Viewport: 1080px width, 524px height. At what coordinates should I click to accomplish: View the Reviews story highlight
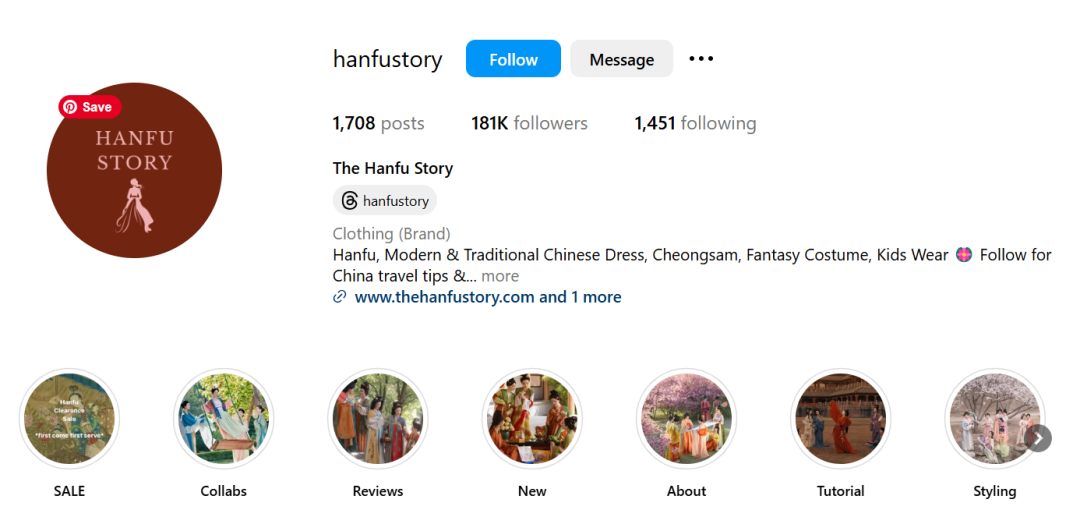[377, 419]
